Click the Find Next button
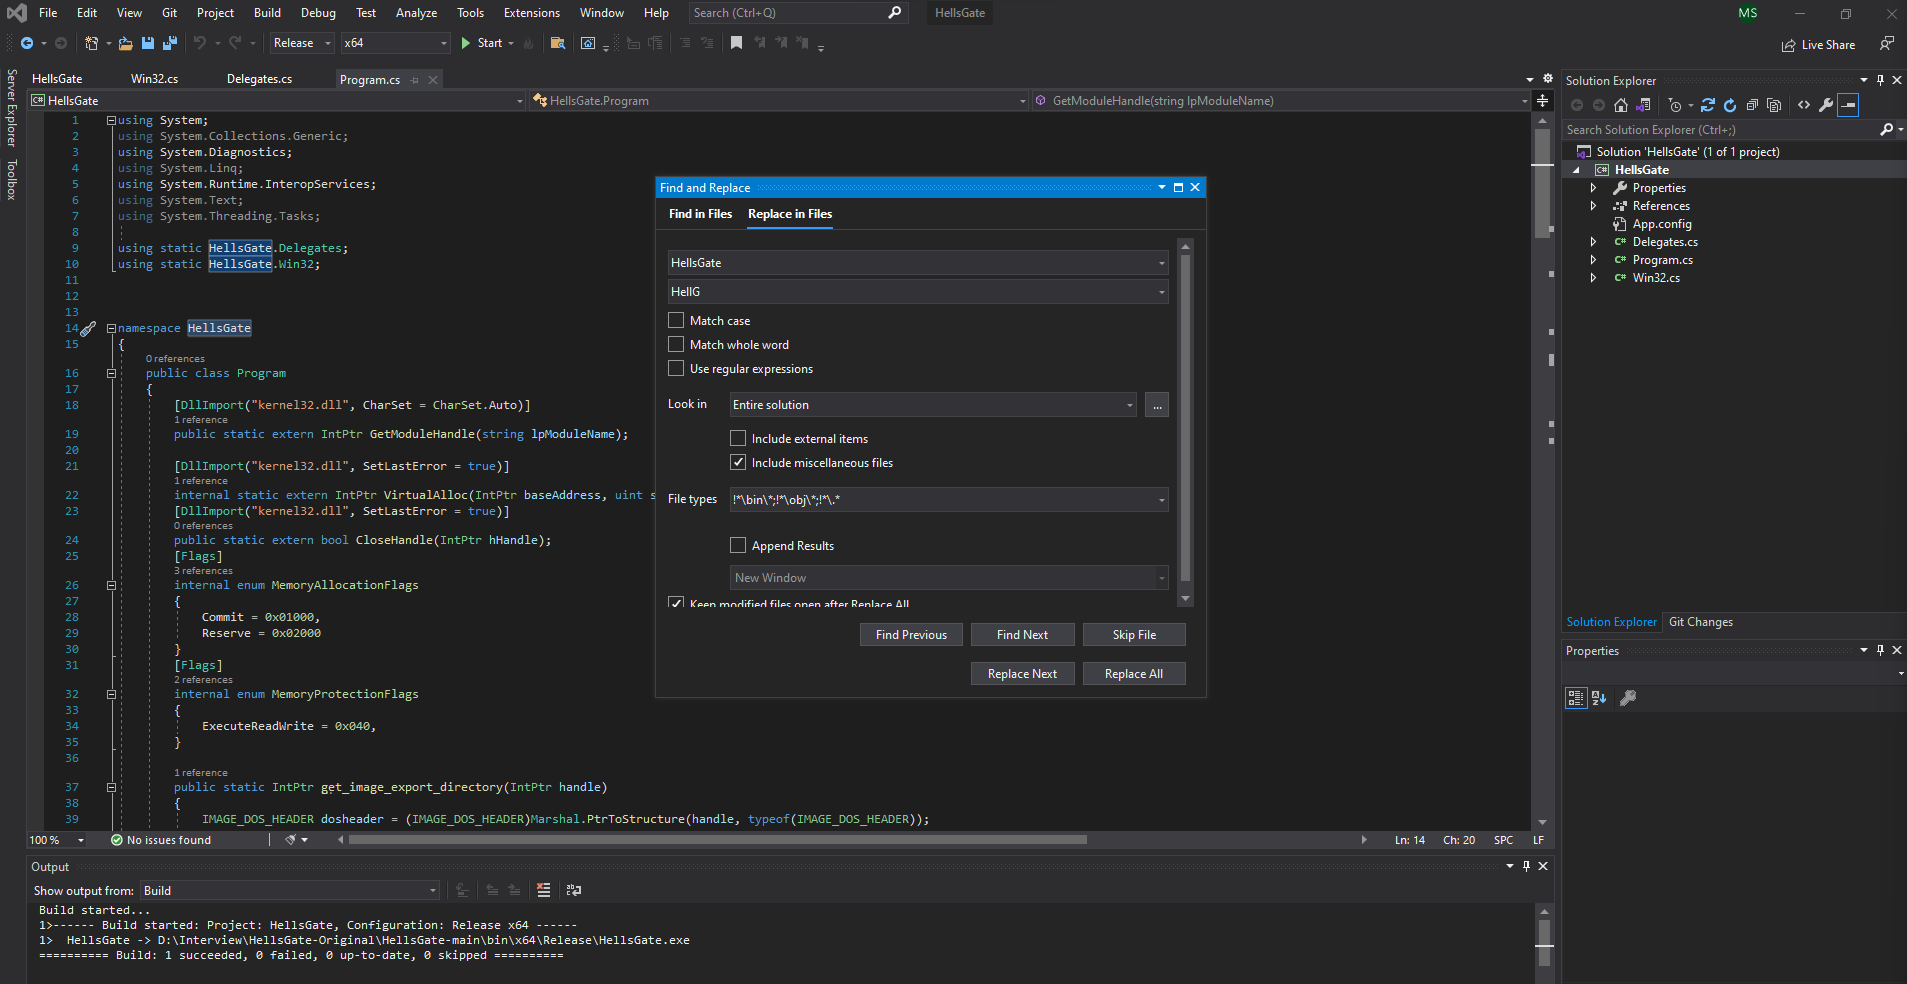1907x984 pixels. coord(1022,635)
